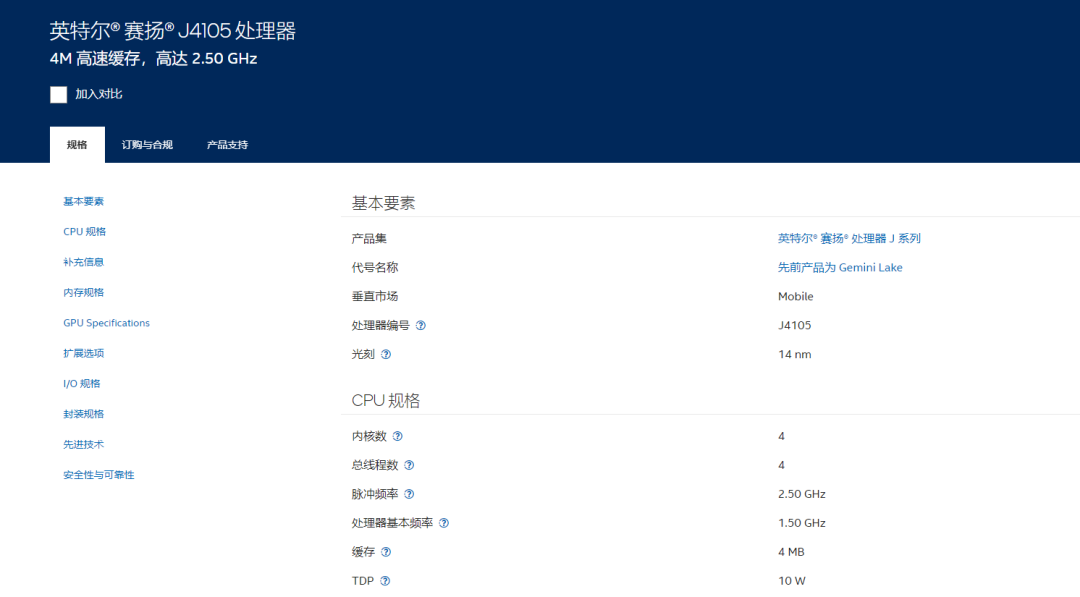
Task: Check the 加入对比 checkbox
Action: [x=59, y=94]
